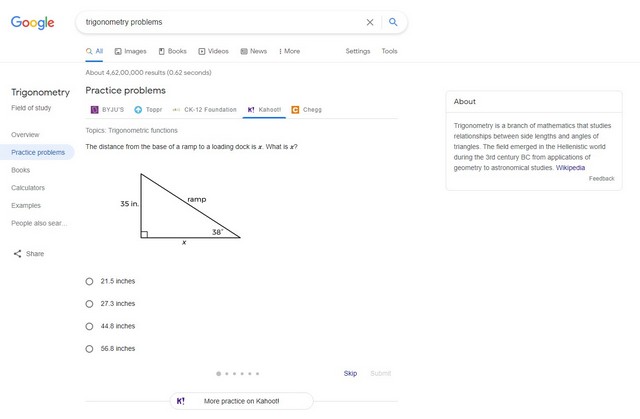Image resolution: width=640 pixels, height=419 pixels.
Task: Choose the 27.3 inches radio button
Action: pyautogui.click(x=89, y=304)
